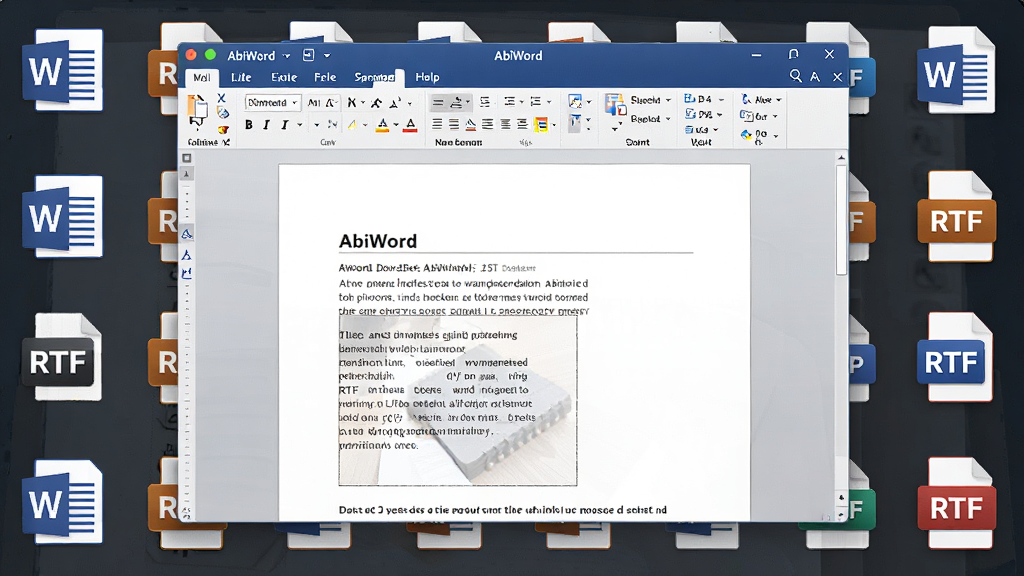
Task: Click the highlighter pen icon
Action: click(x=352, y=124)
